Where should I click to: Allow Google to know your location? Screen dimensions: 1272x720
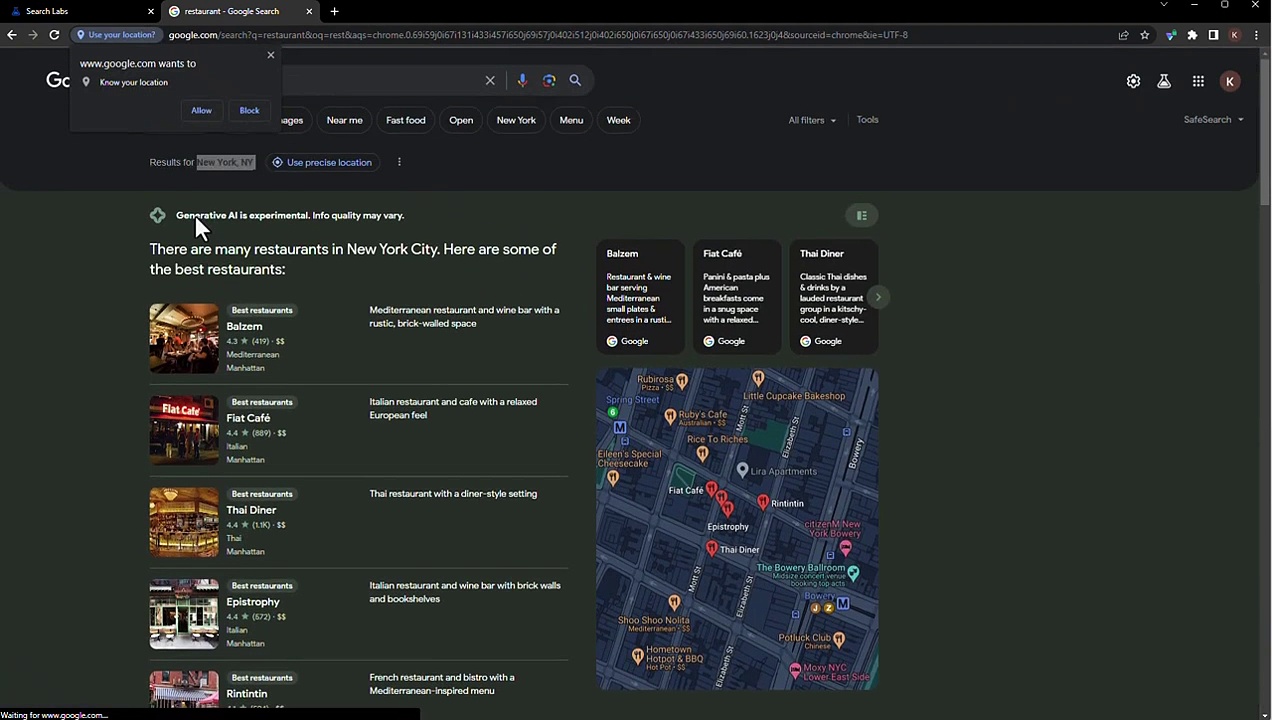[x=201, y=111]
